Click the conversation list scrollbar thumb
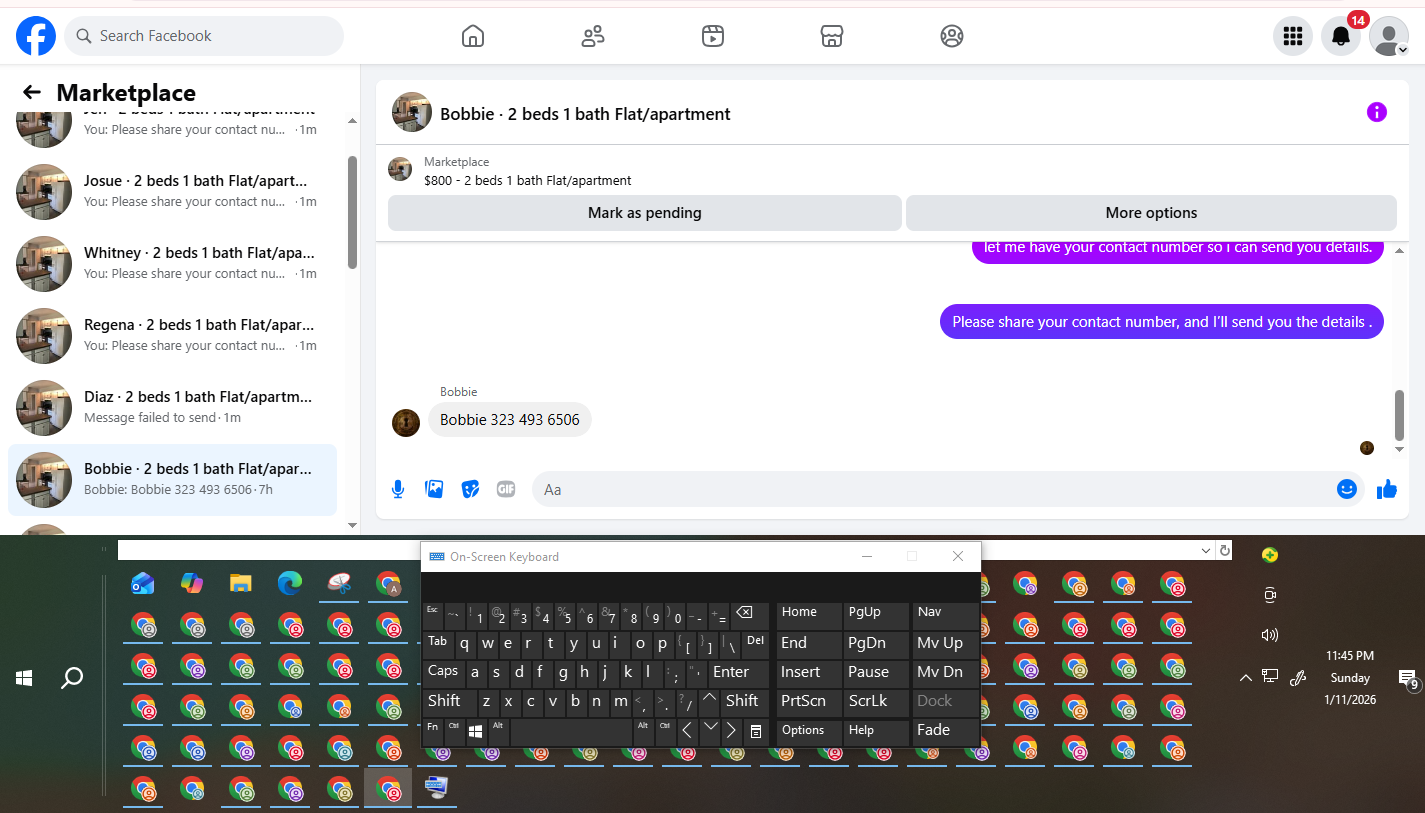 352,212
